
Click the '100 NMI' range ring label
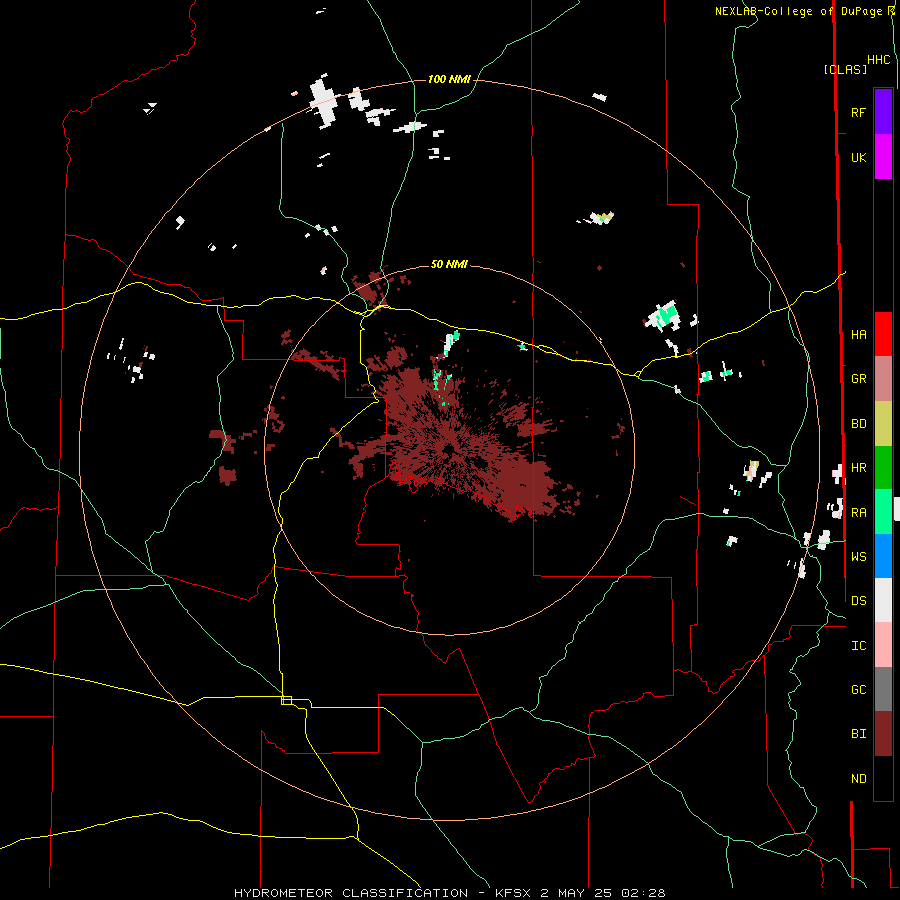click(x=449, y=79)
